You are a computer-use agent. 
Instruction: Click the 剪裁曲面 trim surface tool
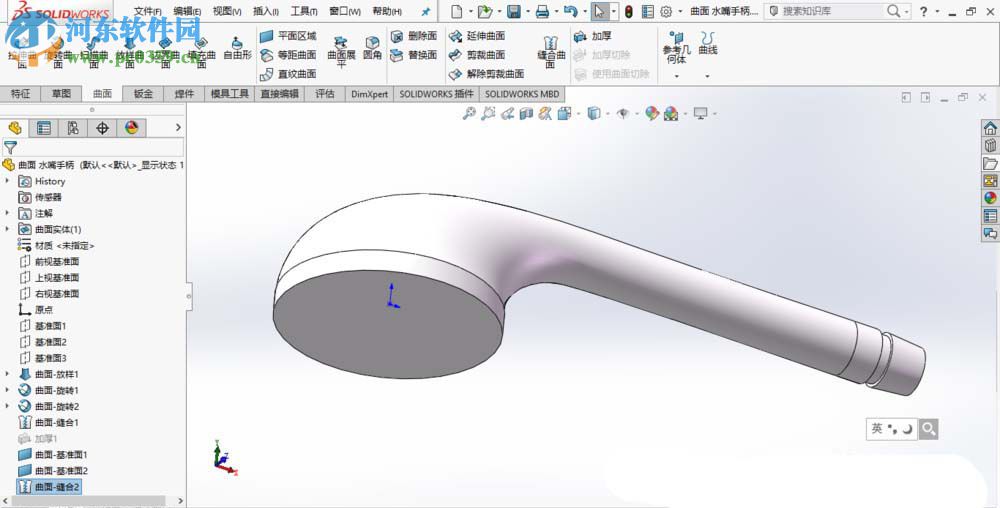(477, 55)
